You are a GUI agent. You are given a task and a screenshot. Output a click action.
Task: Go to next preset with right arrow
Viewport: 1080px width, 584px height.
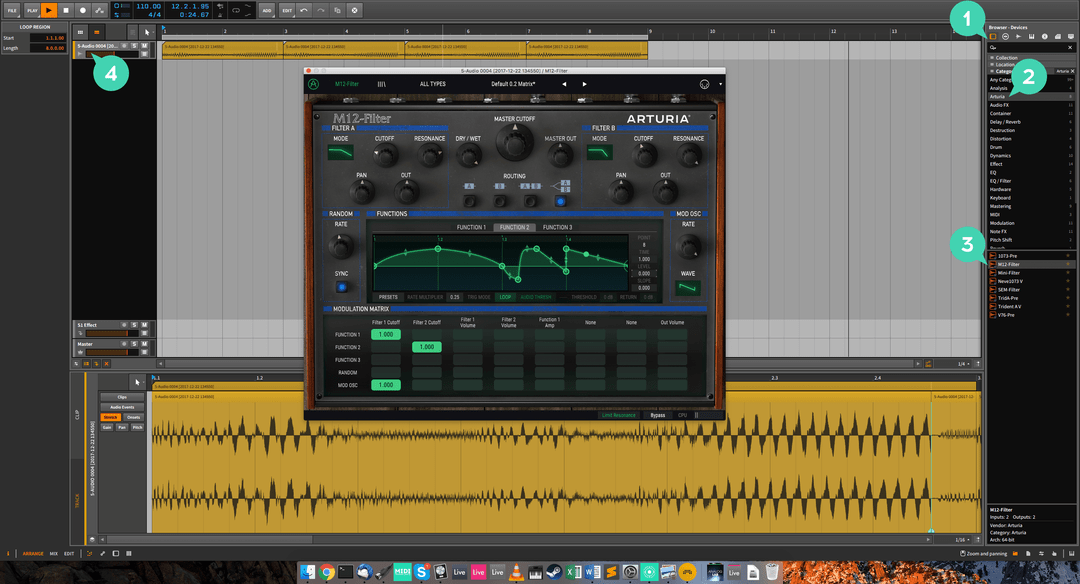pyautogui.click(x=585, y=84)
